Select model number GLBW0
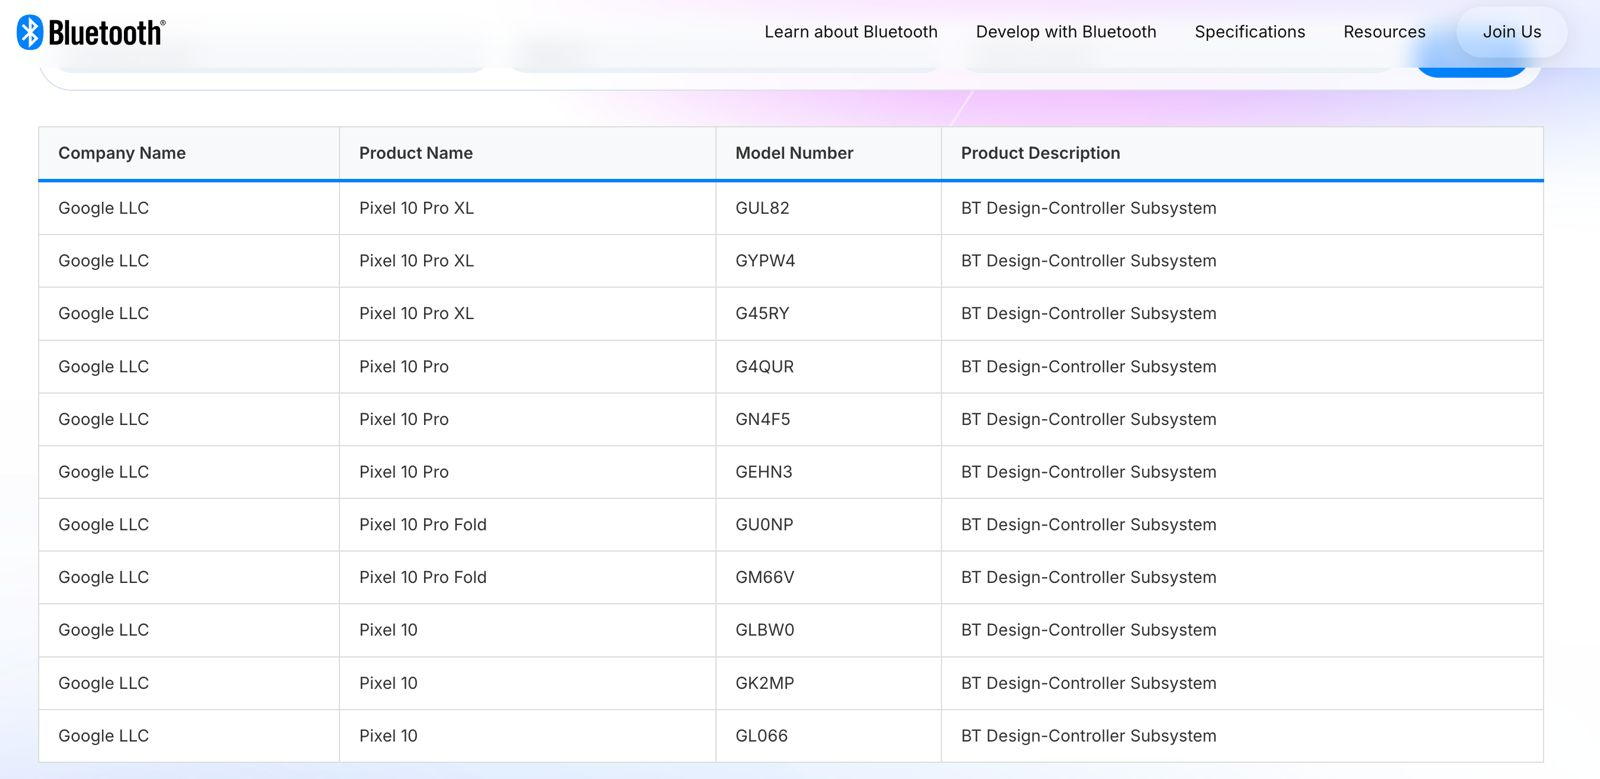Viewport: 1600px width, 779px height. pyautogui.click(x=764, y=630)
